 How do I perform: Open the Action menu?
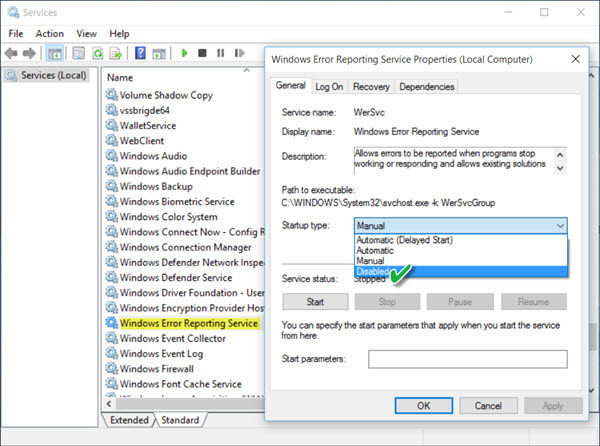pos(50,34)
